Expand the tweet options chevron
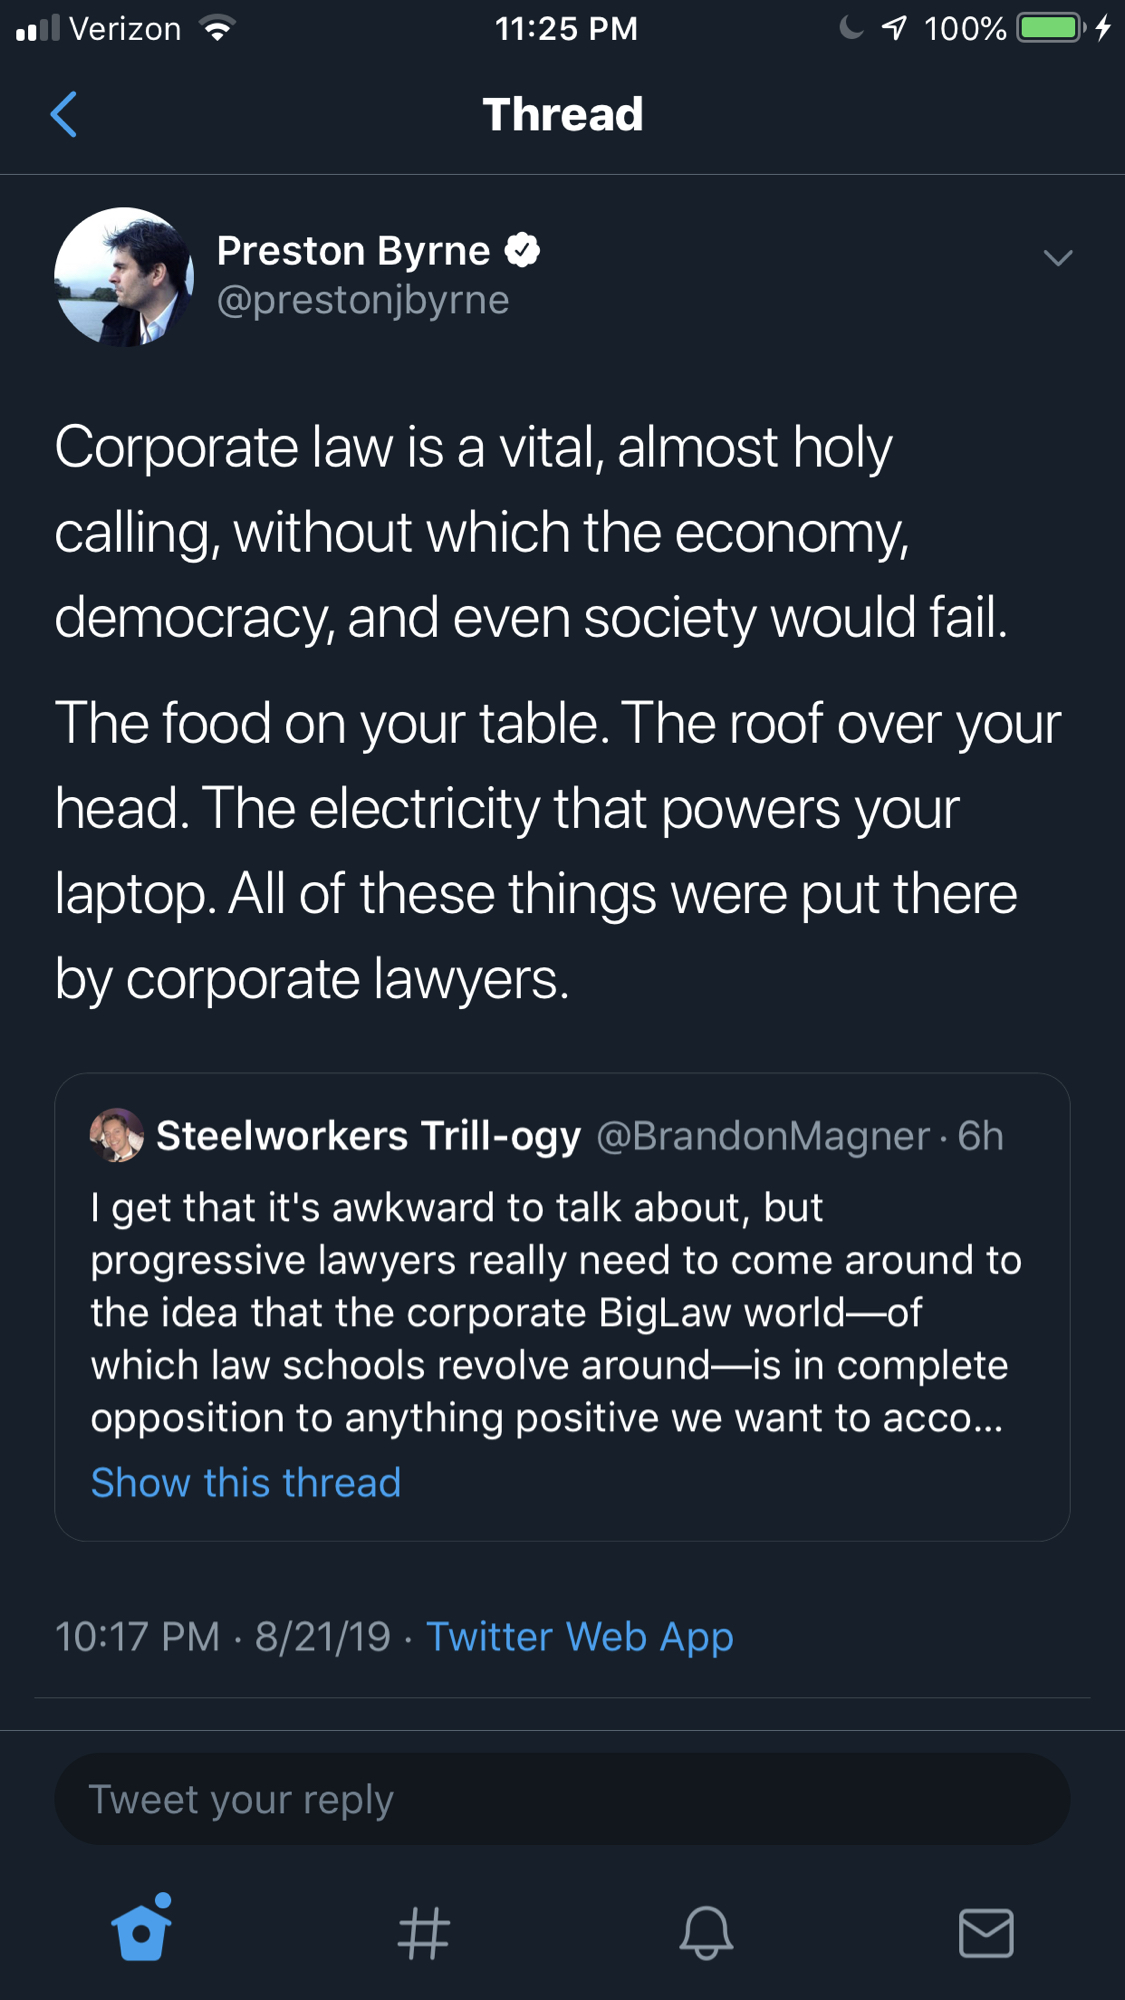Screen dimensions: 1125x2000 coord(1057,258)
